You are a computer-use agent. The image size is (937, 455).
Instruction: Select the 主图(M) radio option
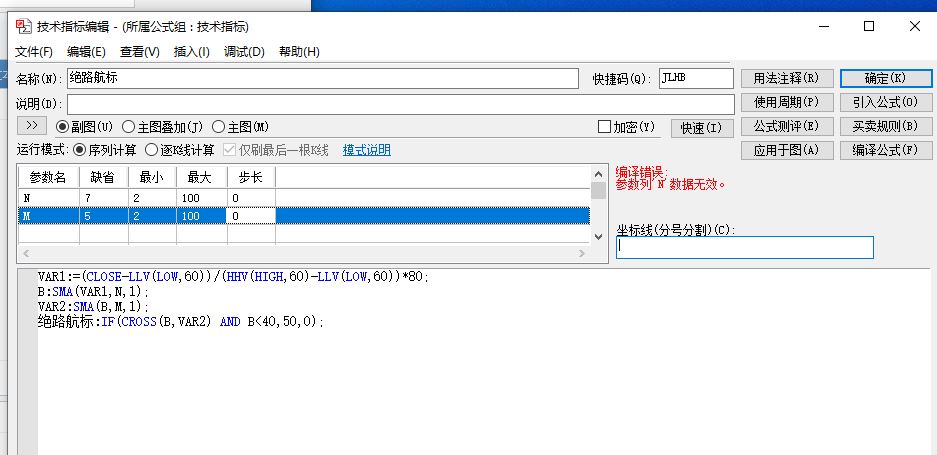pos(240,127)
